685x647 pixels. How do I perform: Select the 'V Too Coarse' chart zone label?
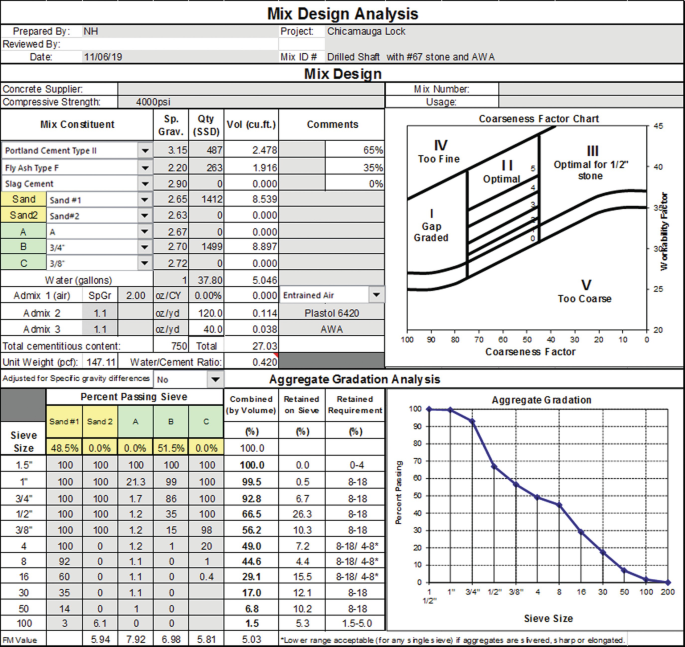click(x=585, y=291)
